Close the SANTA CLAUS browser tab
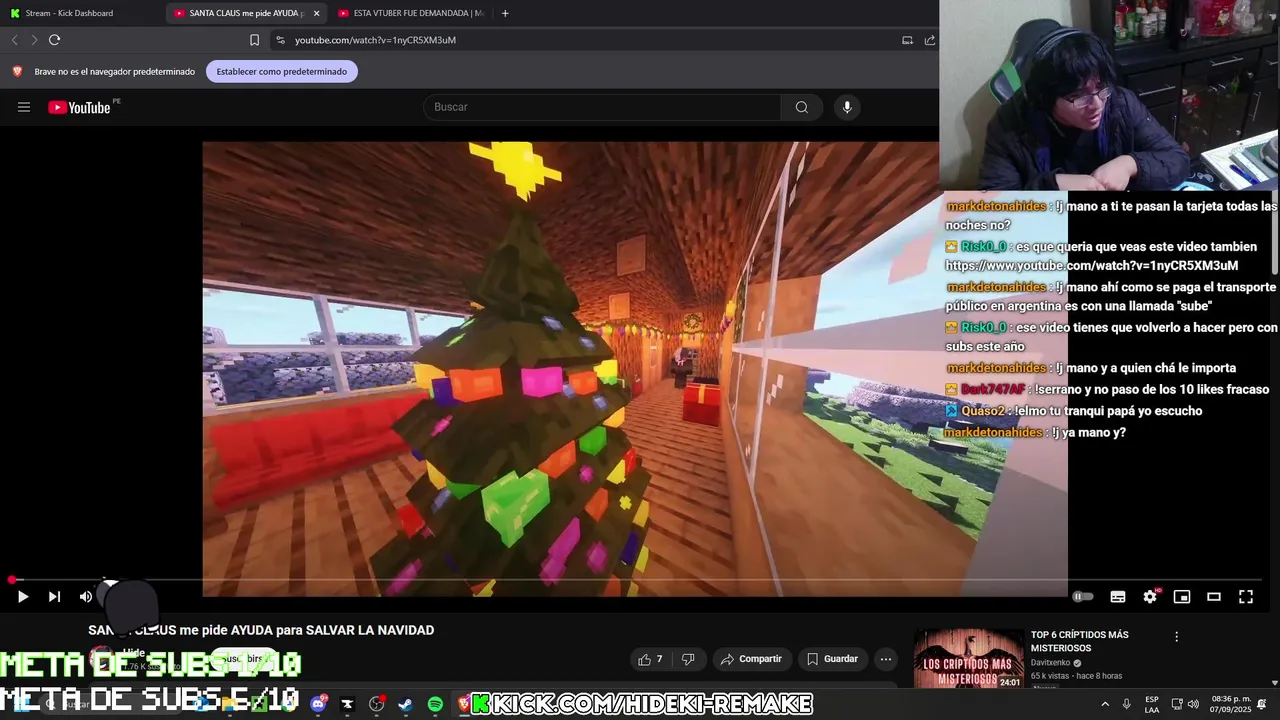Viewport: 1280px width, 720px height. 316,13
